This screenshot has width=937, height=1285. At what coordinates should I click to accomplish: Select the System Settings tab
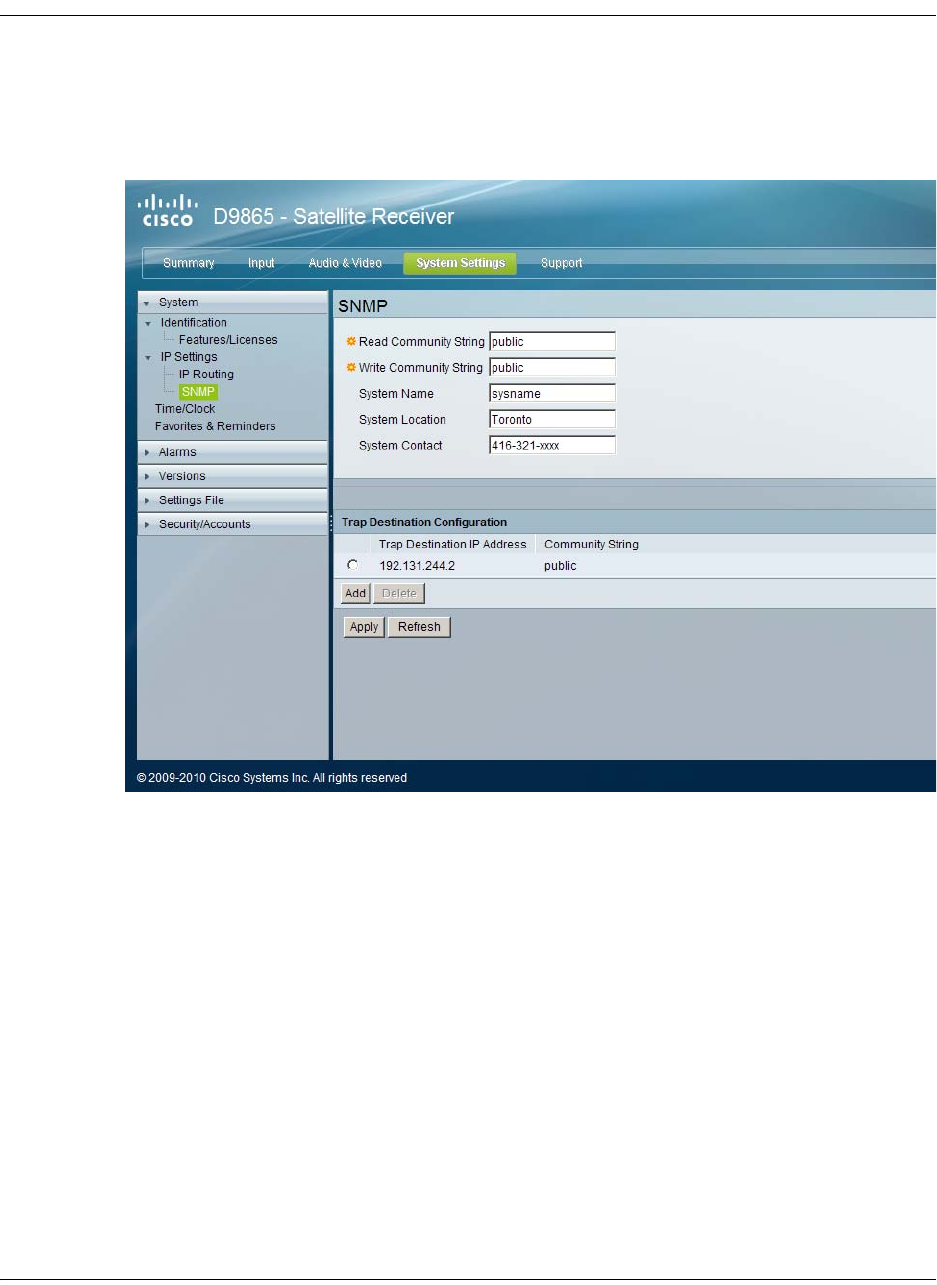click(x=460, y=263)
